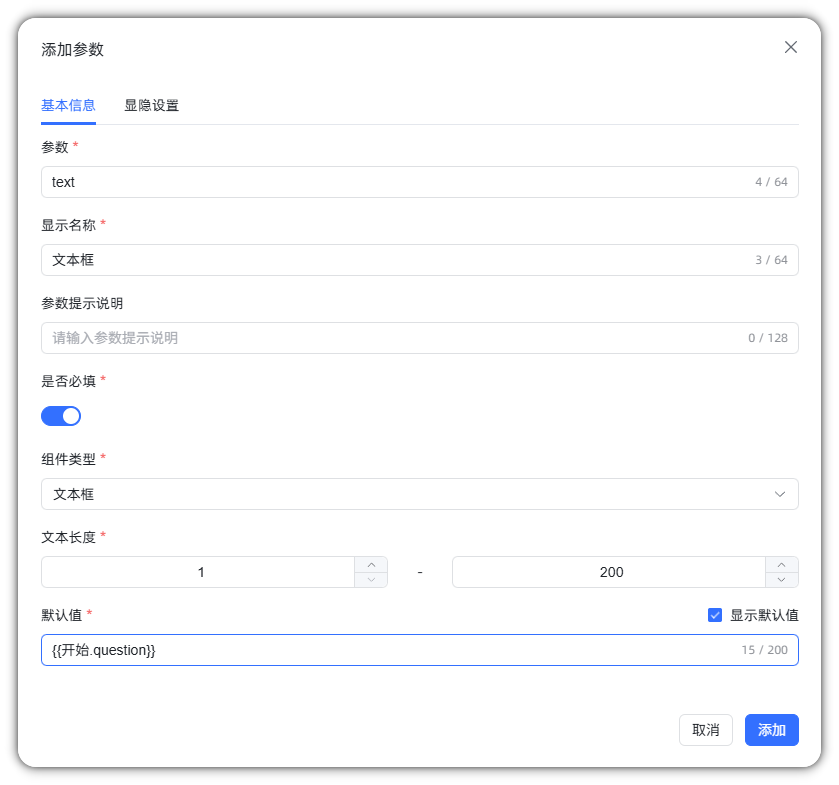Open the 显隐设置 tab

pyautogui.click(x=151, y=105)
